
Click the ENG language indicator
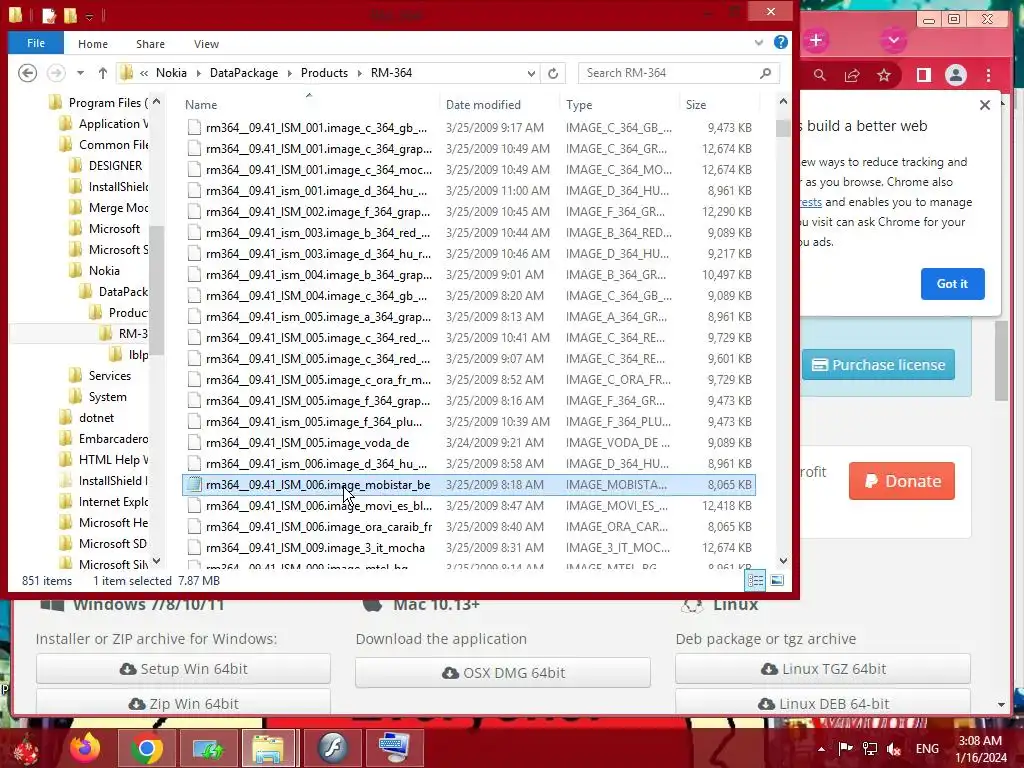tap(927, 748)
